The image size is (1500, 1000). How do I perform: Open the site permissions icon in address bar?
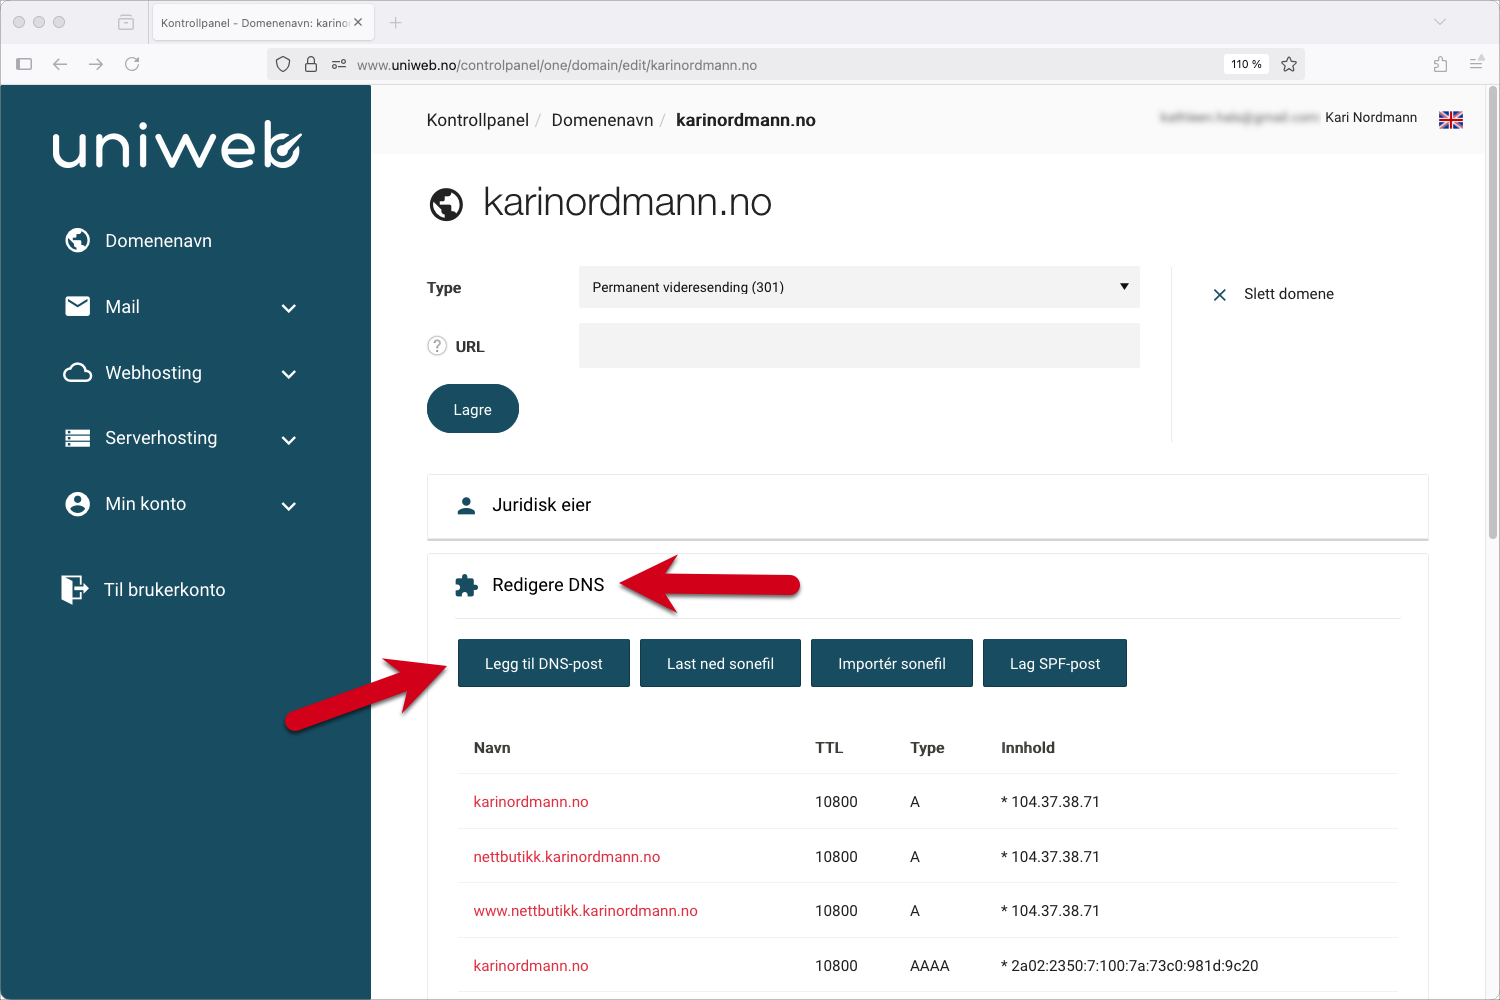339,64
